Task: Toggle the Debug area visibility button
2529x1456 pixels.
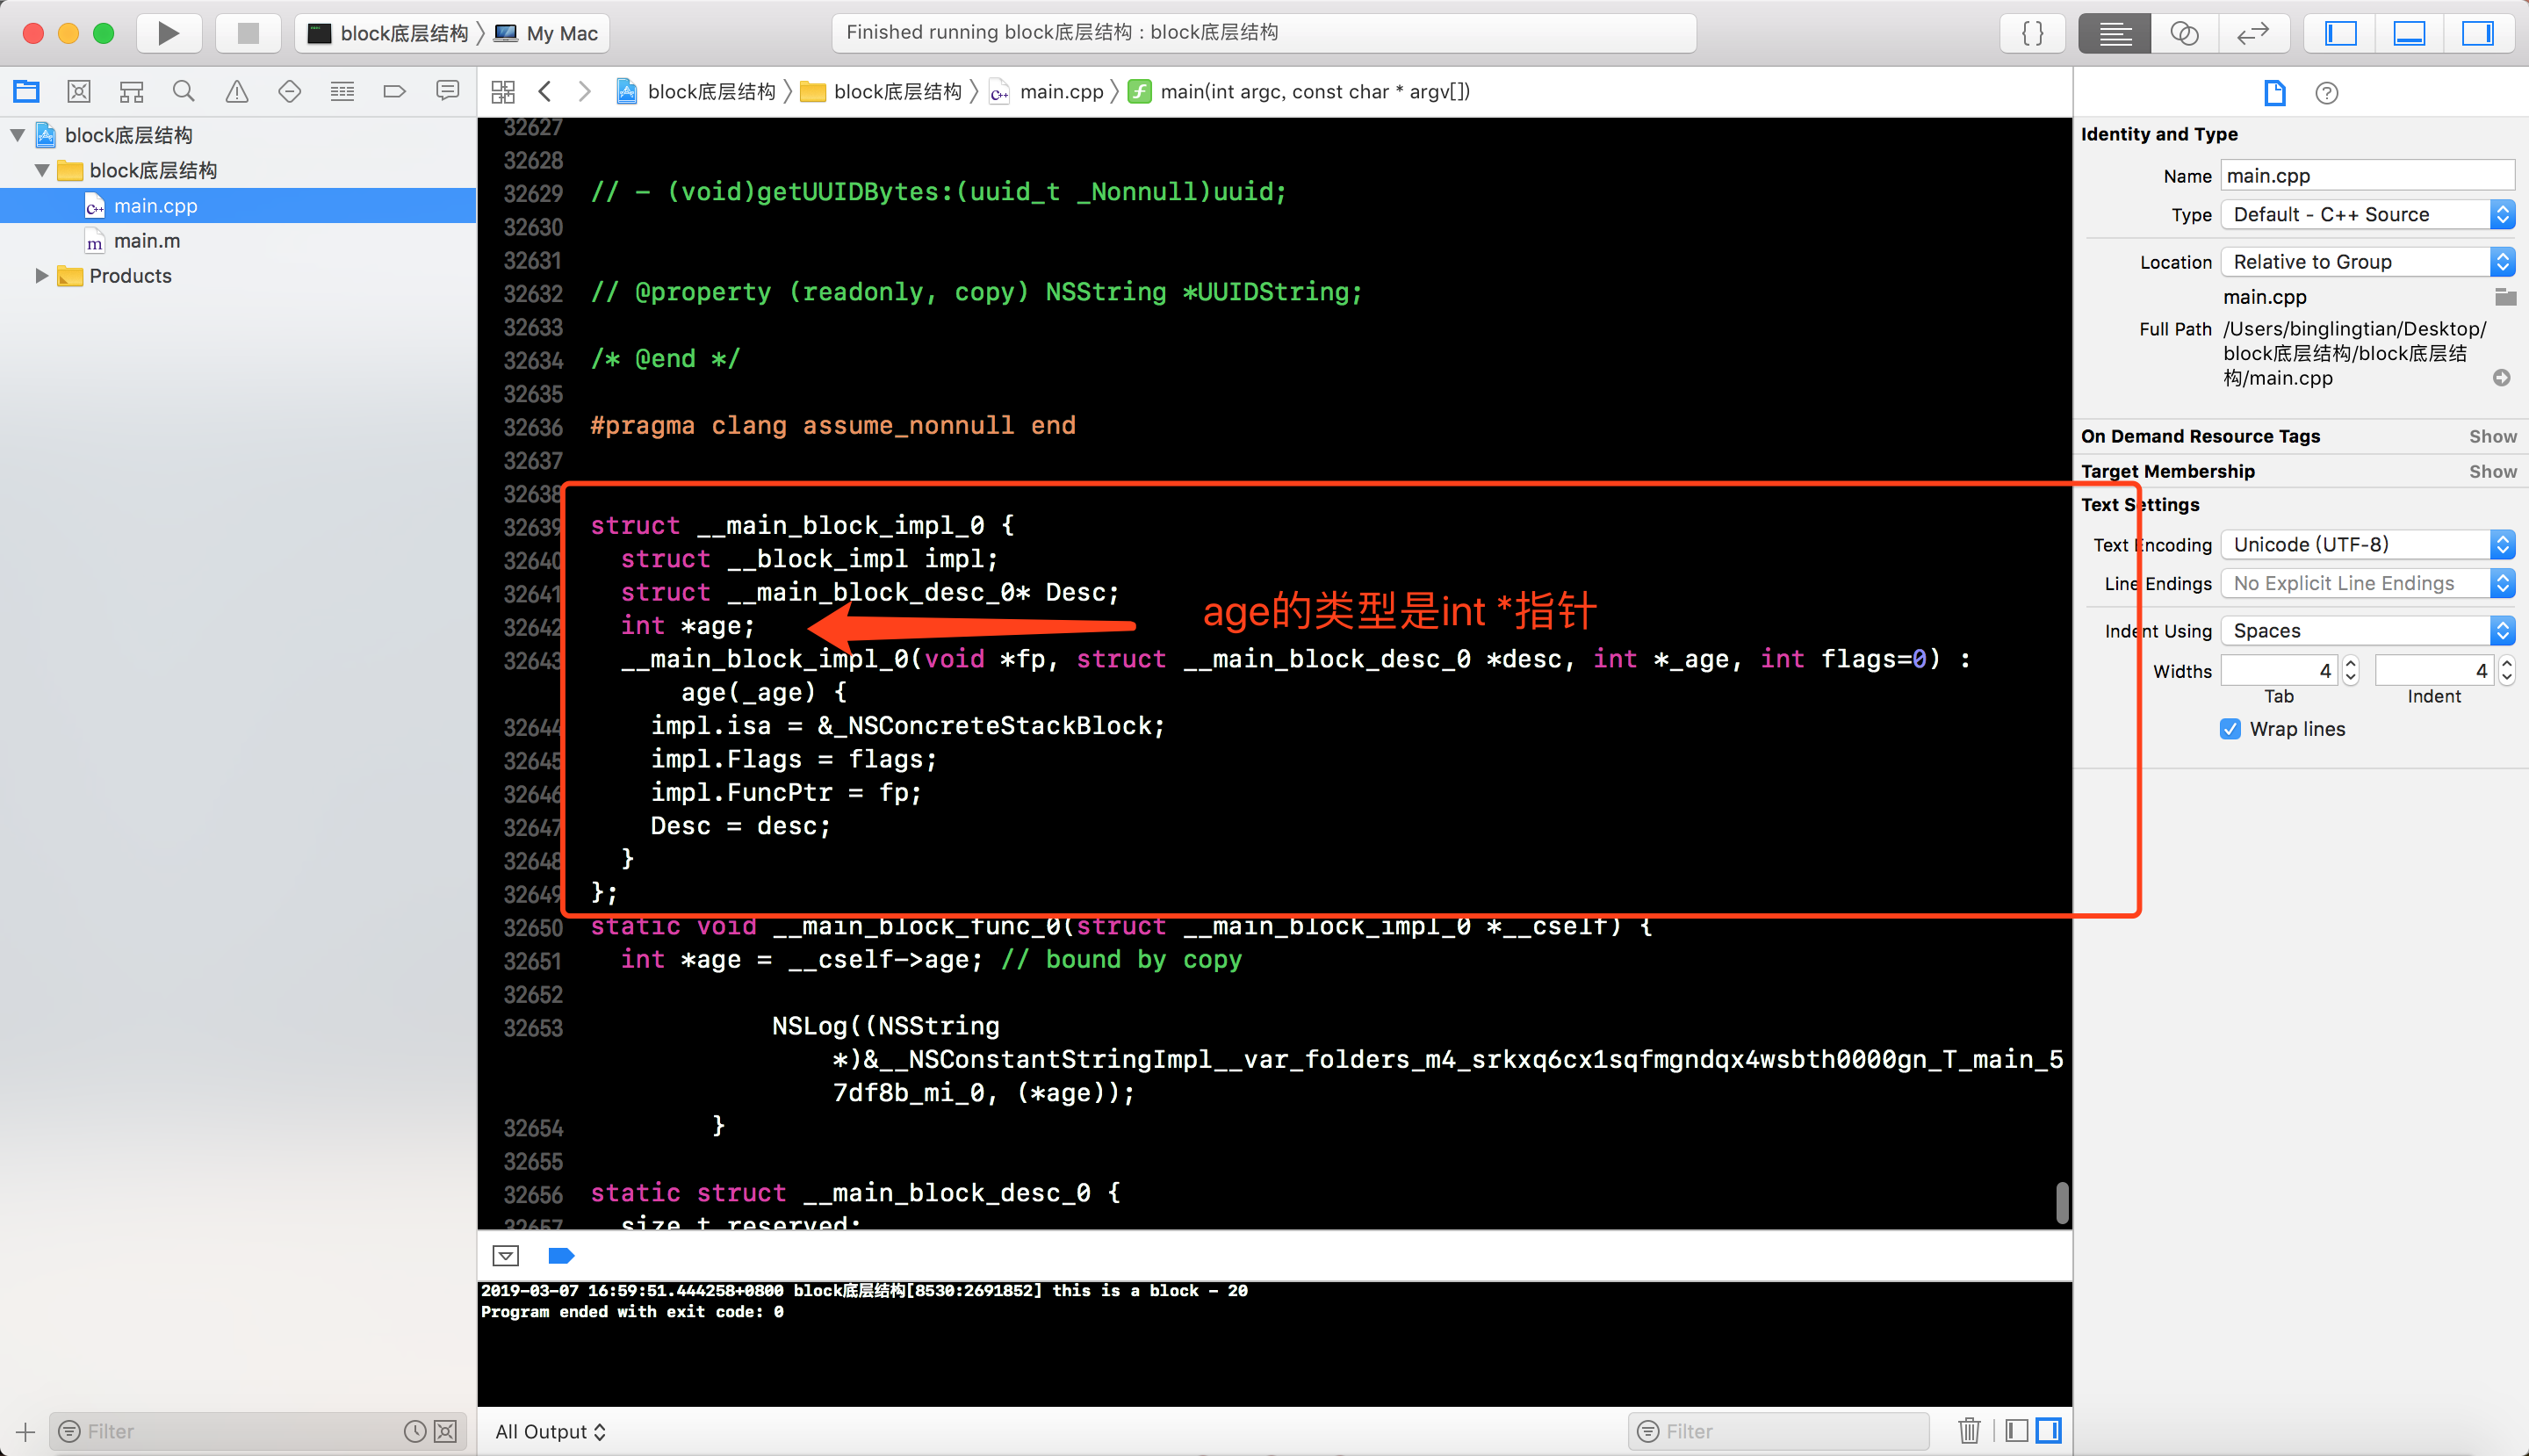Action: (2408, 33)
